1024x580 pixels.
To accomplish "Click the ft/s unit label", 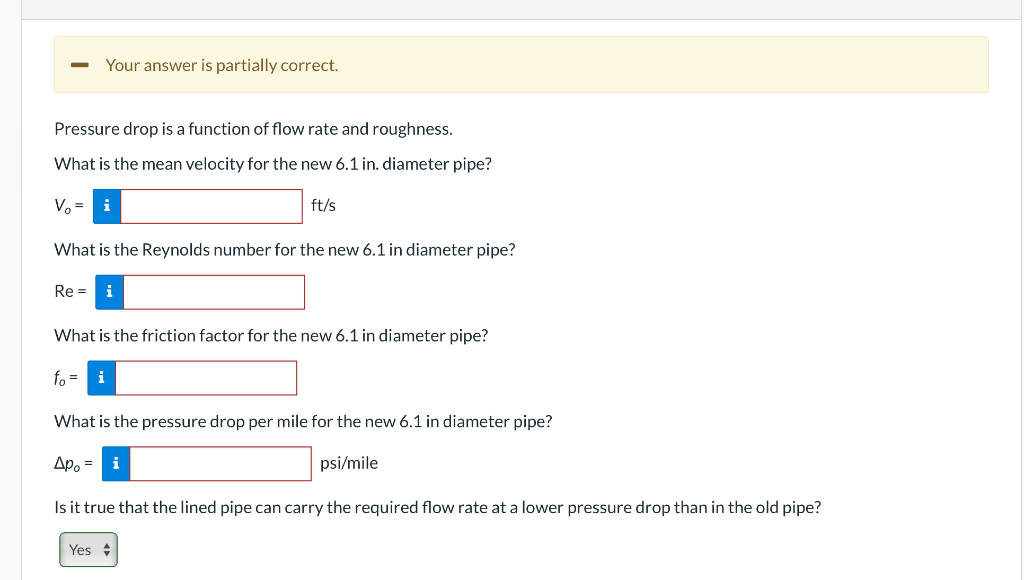I will 322,205.
